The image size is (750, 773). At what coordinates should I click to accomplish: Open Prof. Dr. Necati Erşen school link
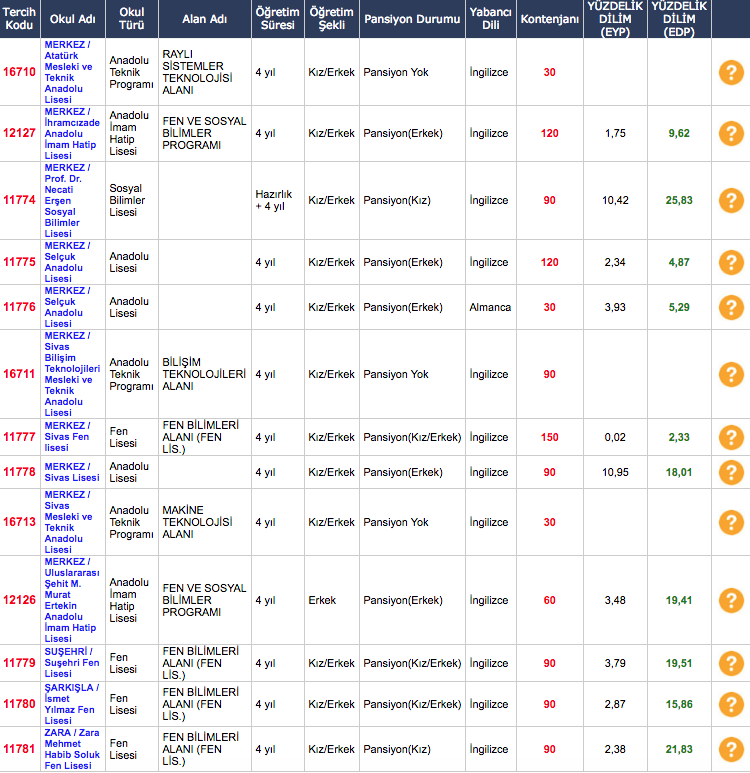(x=67, y=201)
